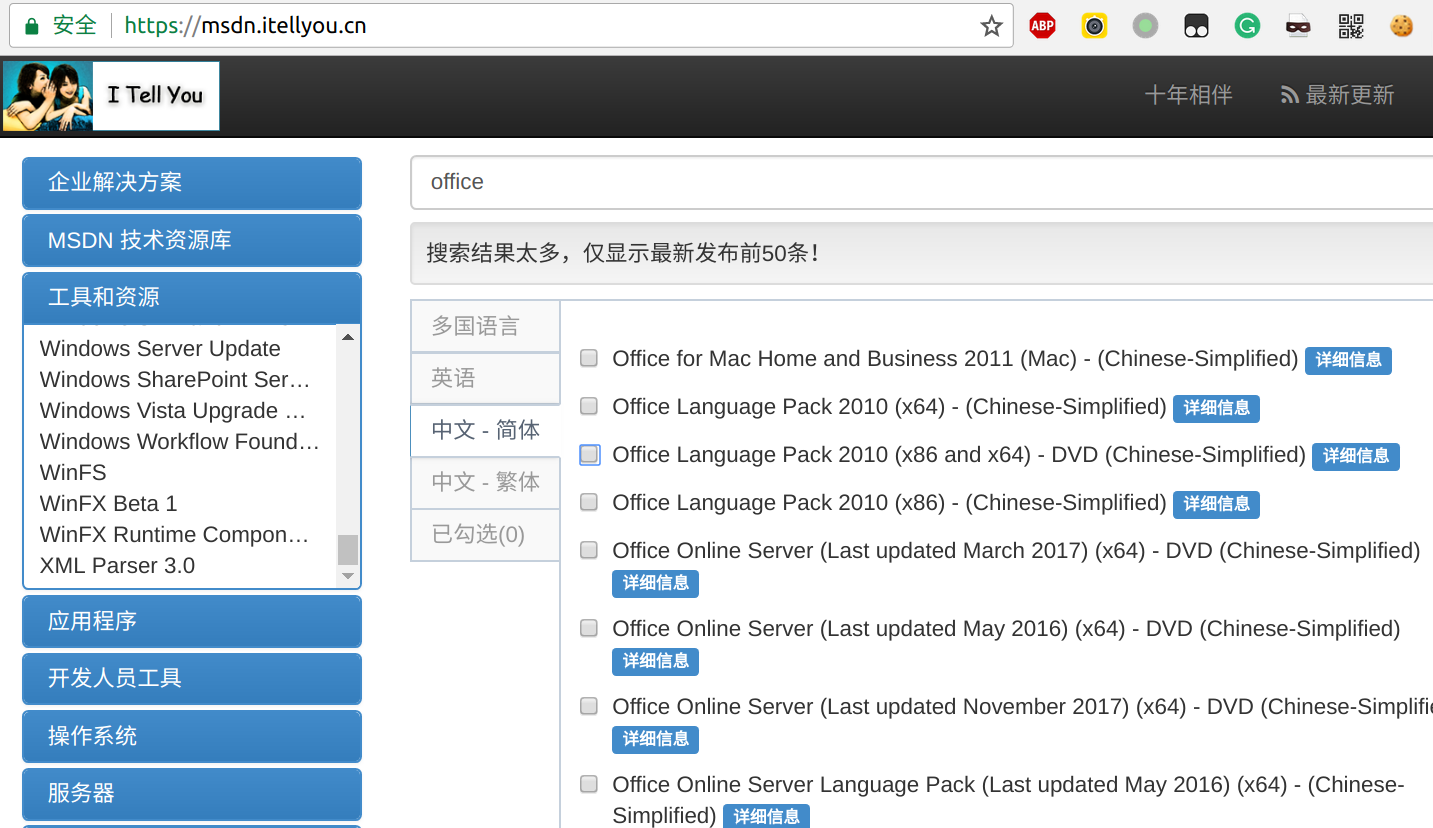Select WinFS in the list
This screenshot has height=828, width=1433.
tap(73, 473)
